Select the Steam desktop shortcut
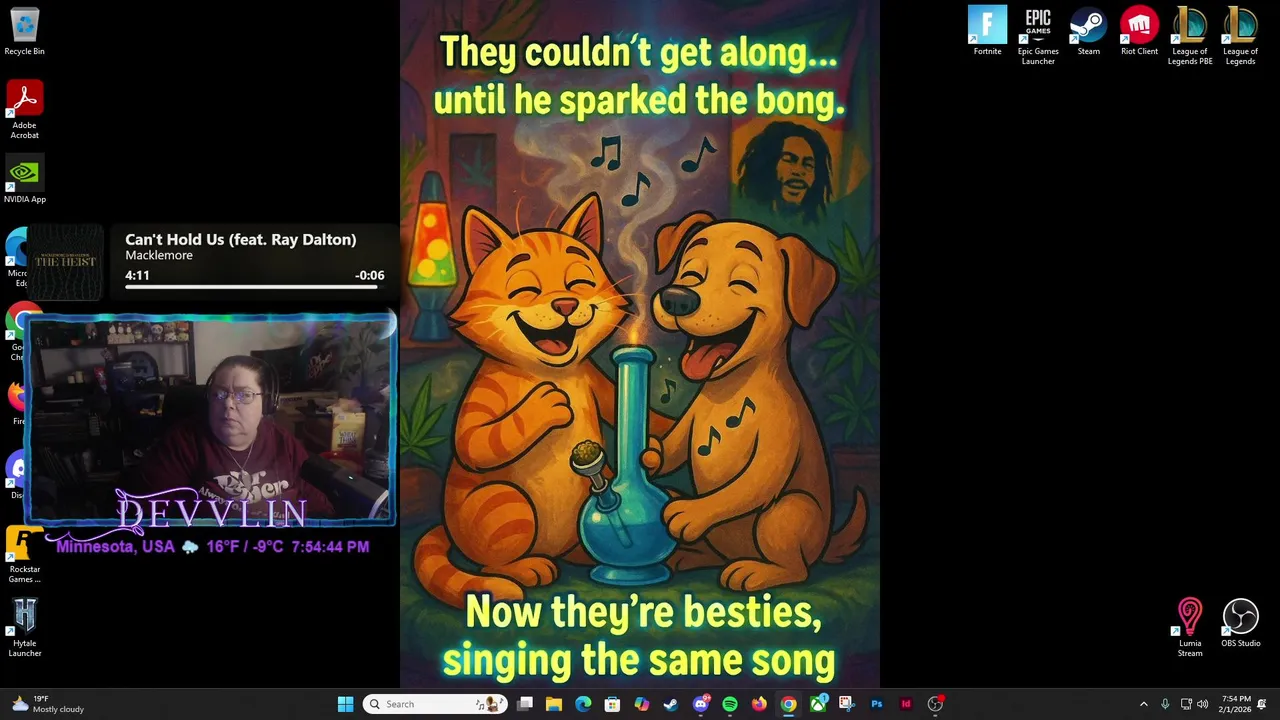Viewport: 1280px width, 720px height. point(1088,32)
